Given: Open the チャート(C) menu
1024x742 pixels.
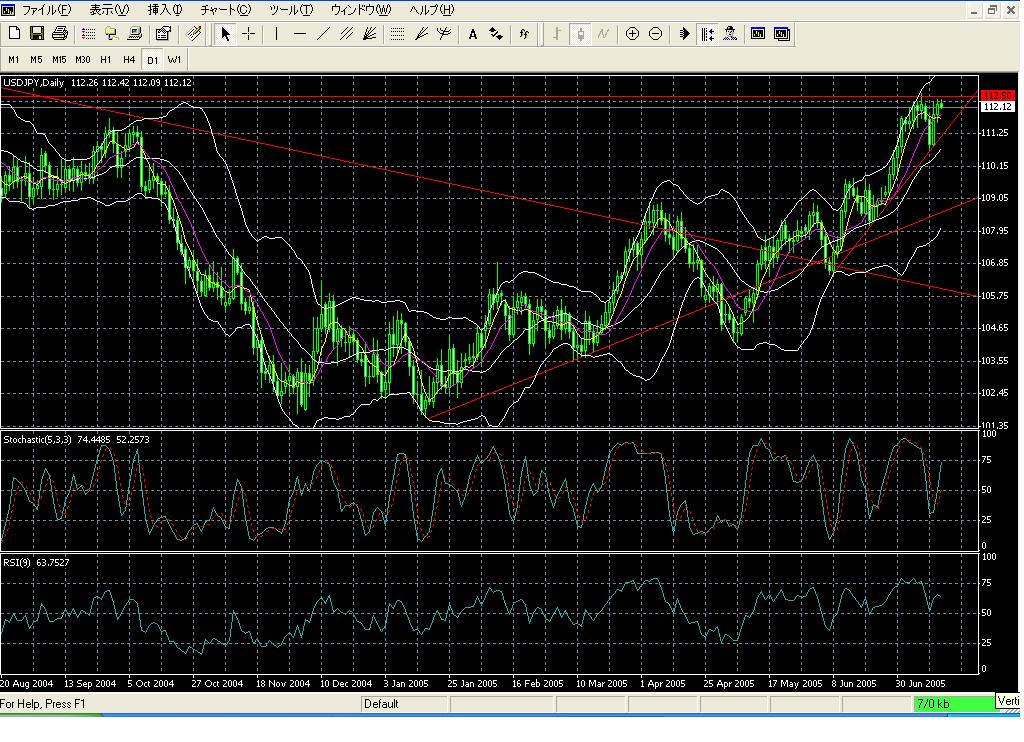Looking at the screenshot, I should pos(225,10).
